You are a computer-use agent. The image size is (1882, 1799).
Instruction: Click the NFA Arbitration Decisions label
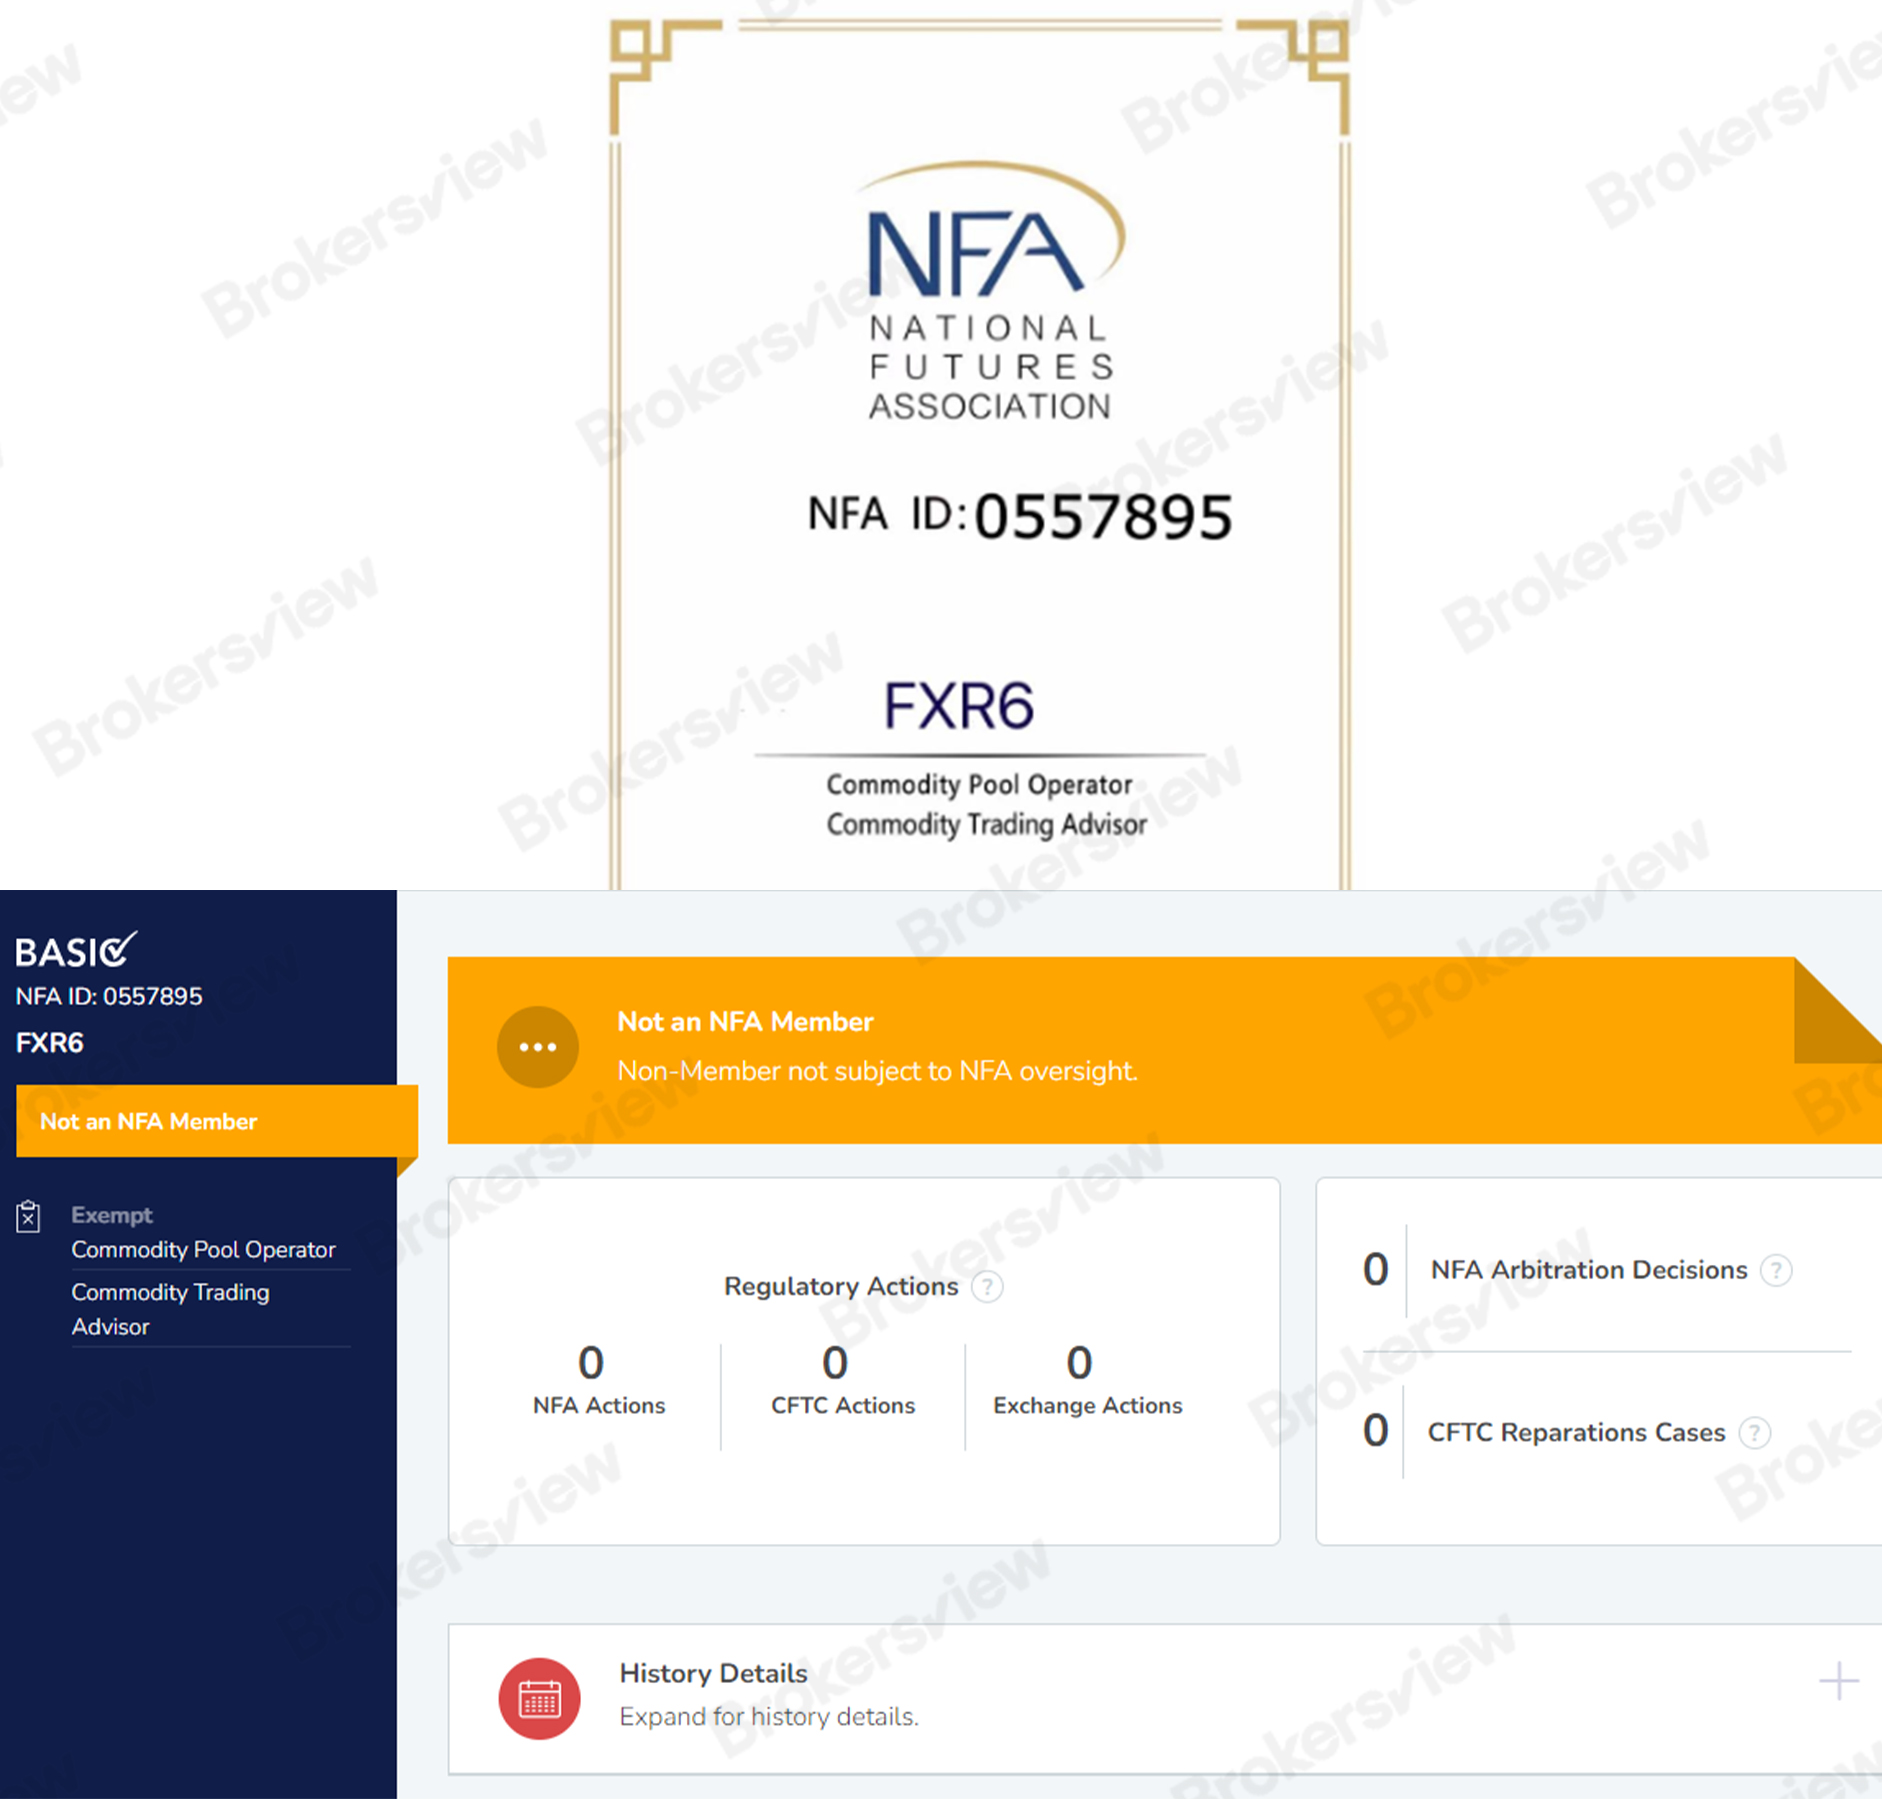(1588, 1270)
